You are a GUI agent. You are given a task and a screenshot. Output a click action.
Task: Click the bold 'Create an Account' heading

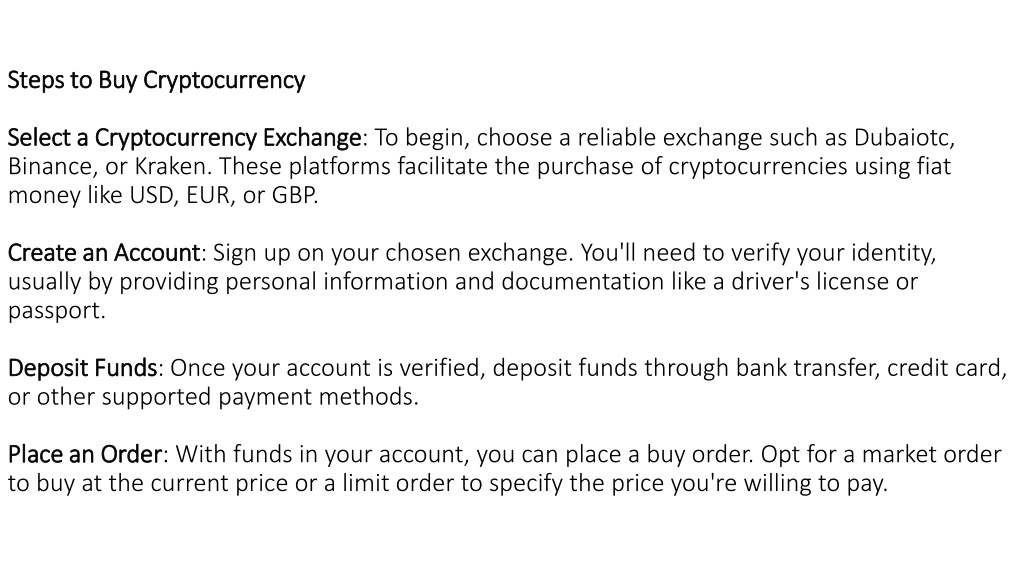[103, 253]
